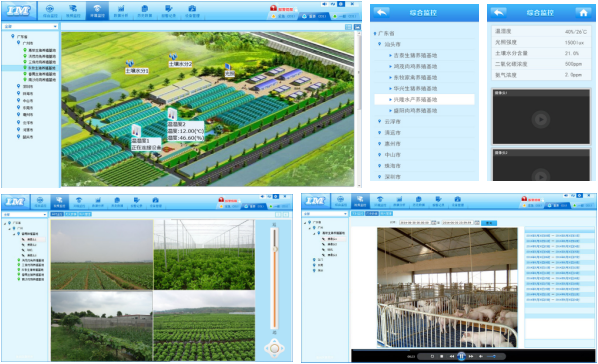598x364 pixels.
Task: Play the first camera preview in mobile panel
Action: pos(540,119)
